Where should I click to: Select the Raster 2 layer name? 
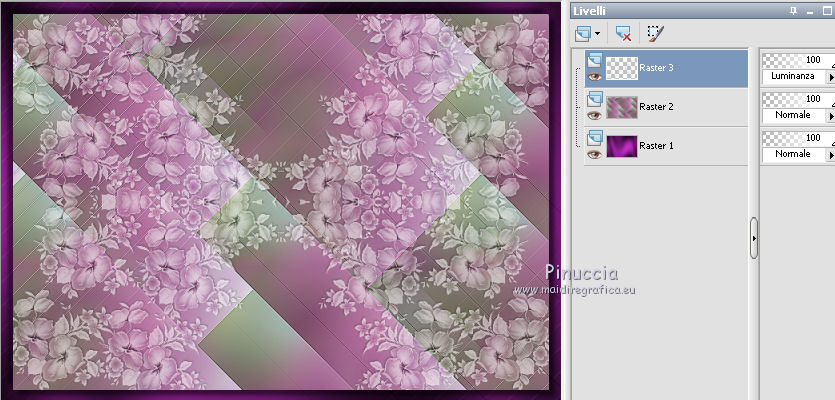click(656, 107)
